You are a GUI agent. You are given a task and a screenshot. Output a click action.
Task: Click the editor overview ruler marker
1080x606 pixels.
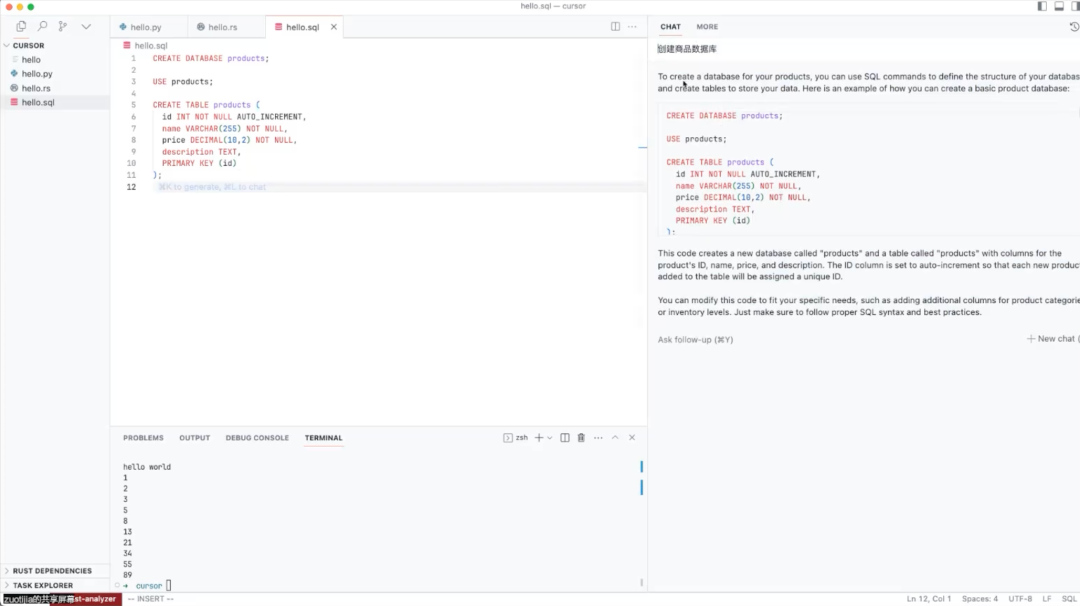[642, 147]
